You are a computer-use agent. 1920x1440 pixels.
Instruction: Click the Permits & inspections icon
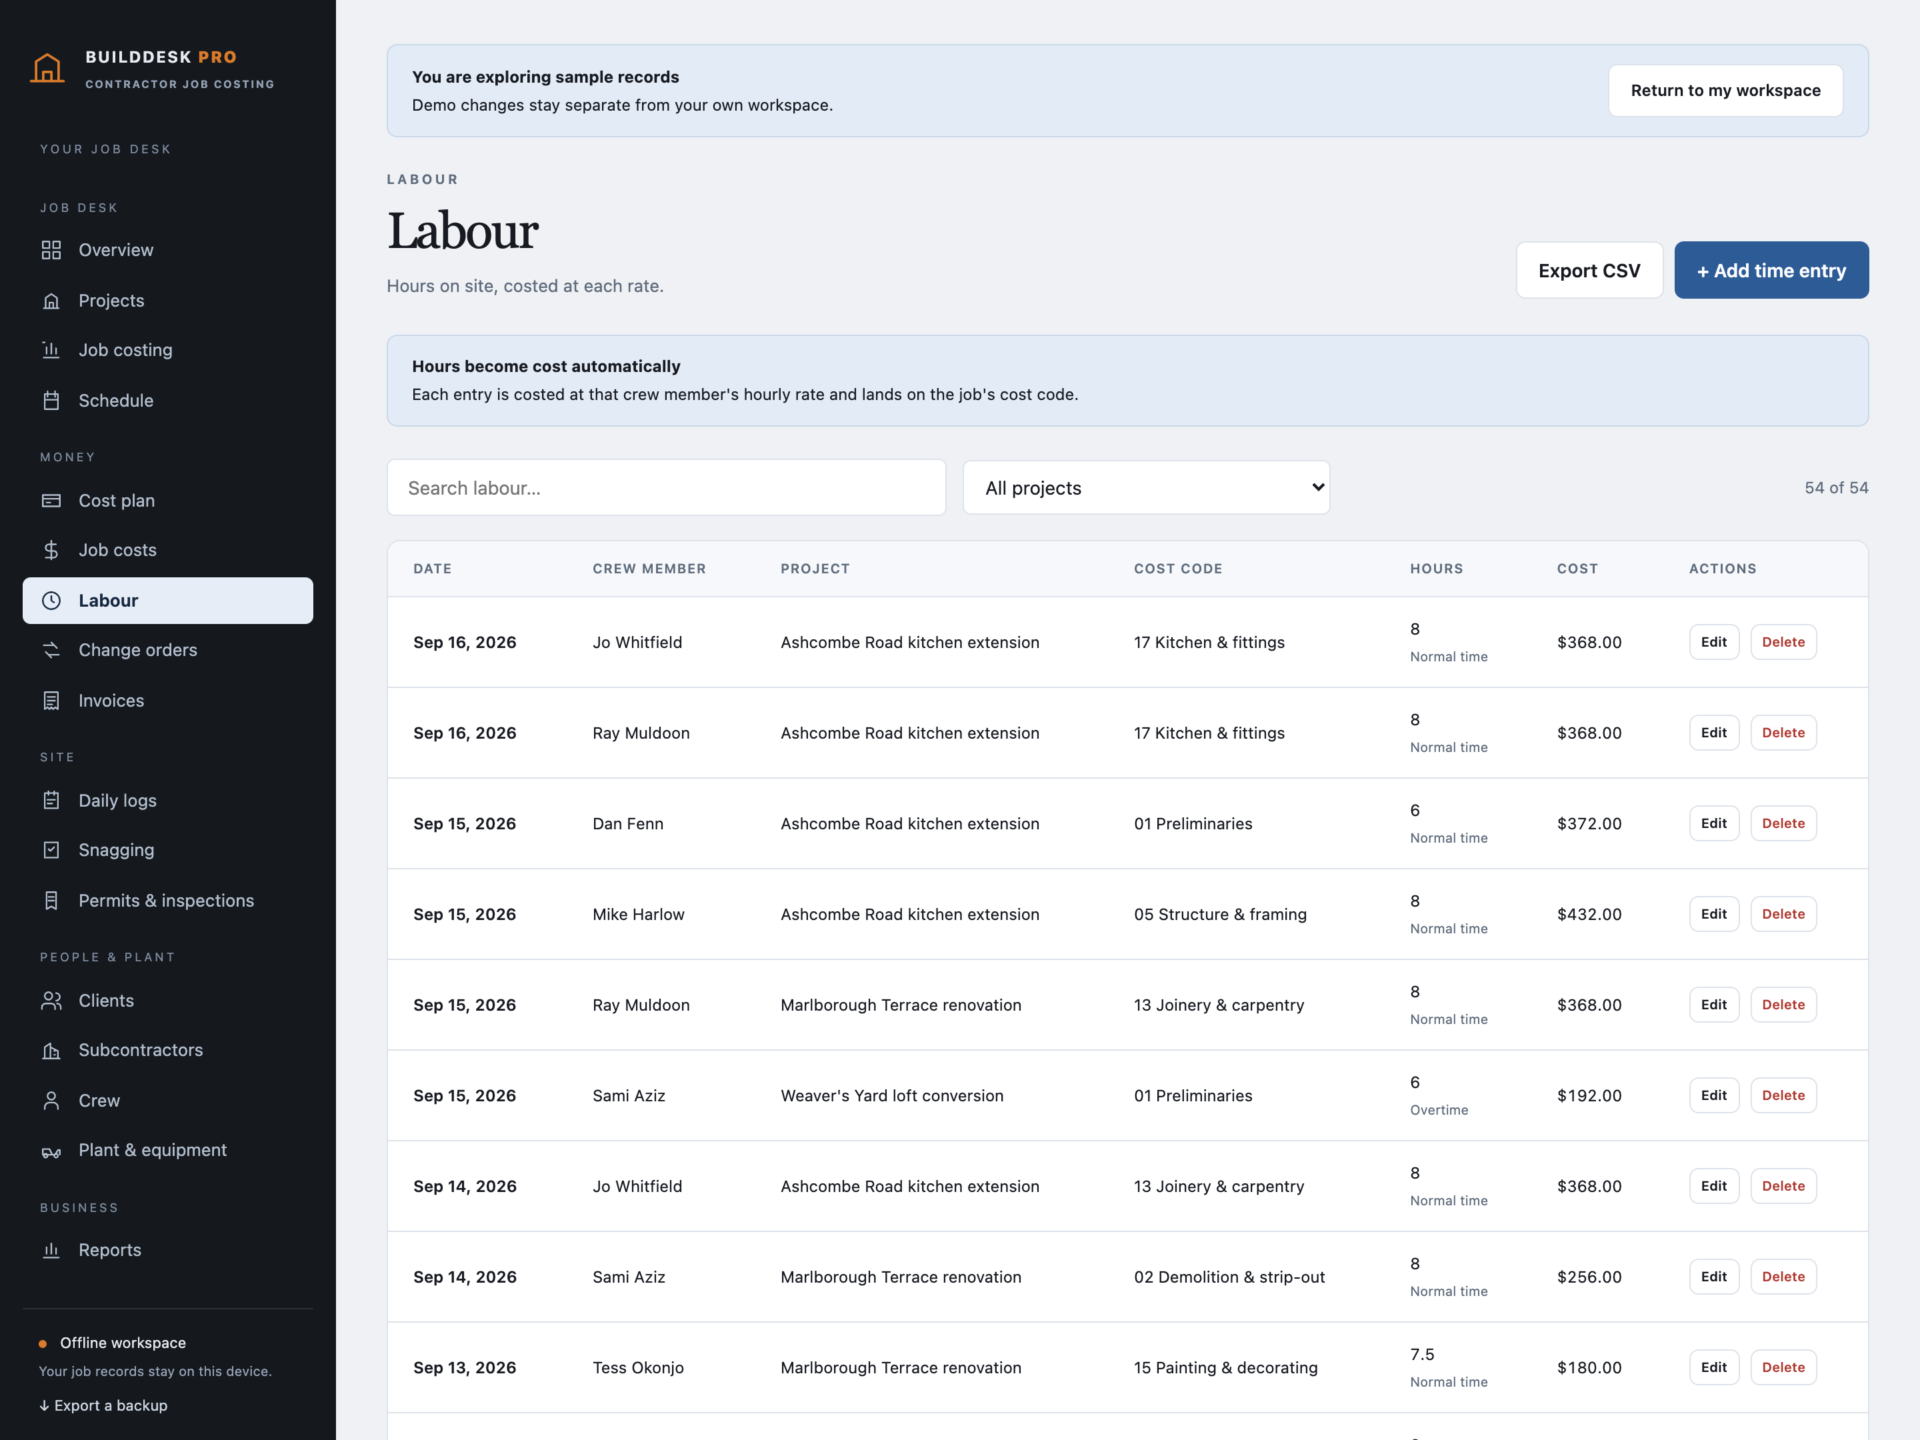click(51, 901)
